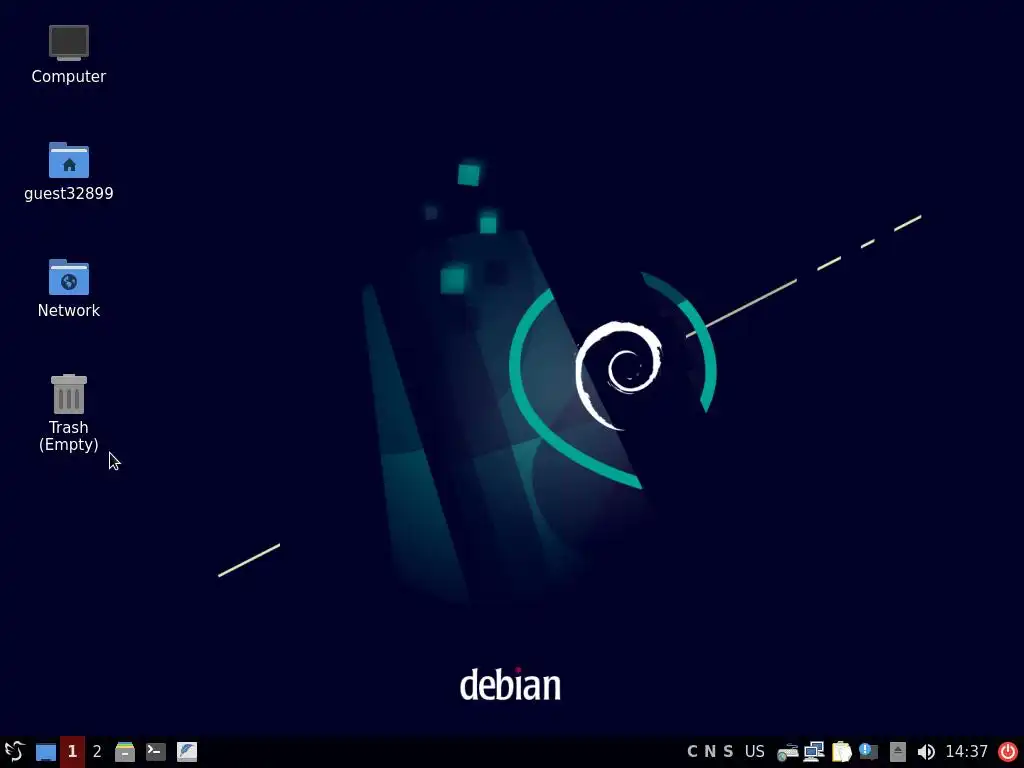Launch the terminal from taskbar
1024x768 pixels.
[155, 752]
